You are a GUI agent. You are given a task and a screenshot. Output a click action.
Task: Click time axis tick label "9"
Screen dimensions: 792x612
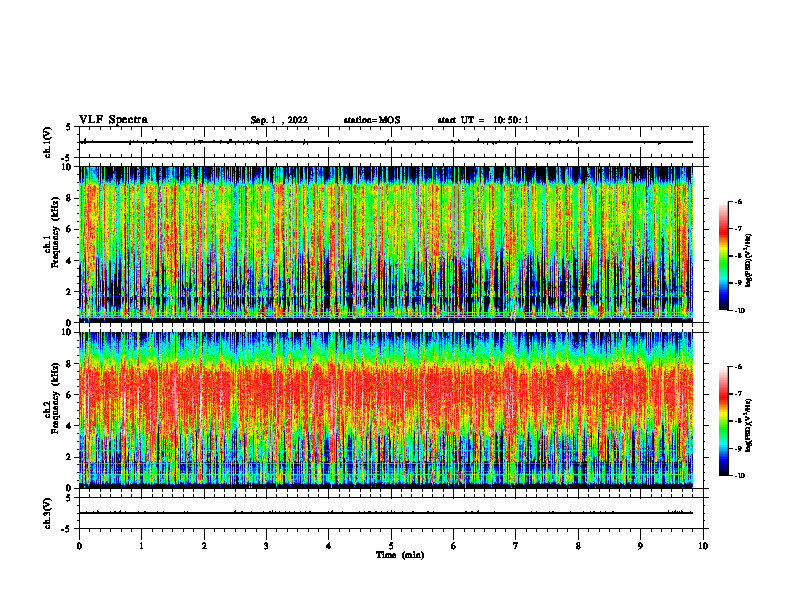[x=640, y=546]
